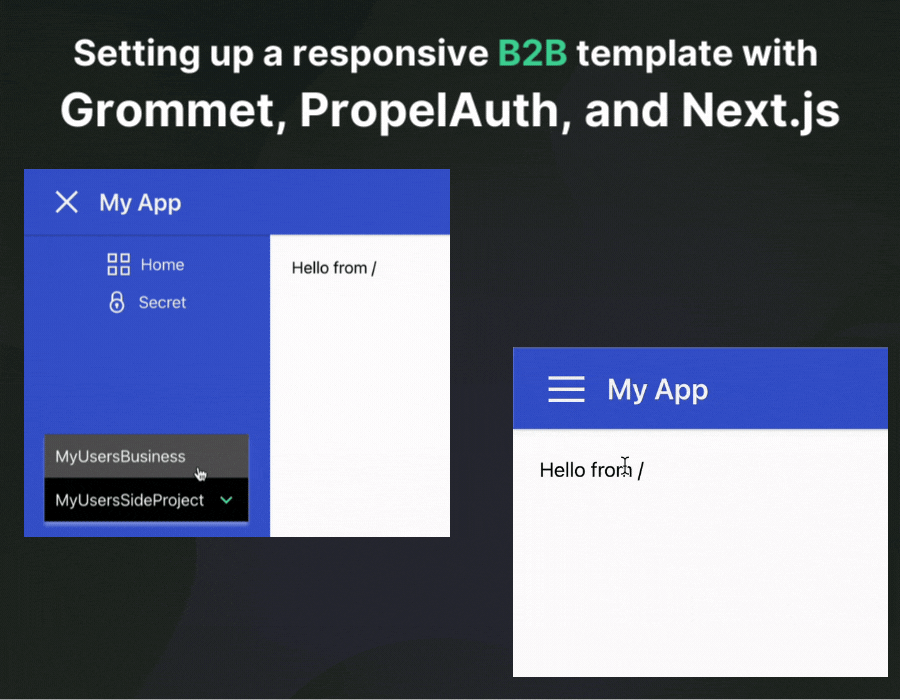Screen dimensions: 900x700
Task: Collapse the navigation sidebar using the X control
Action: (x=66, y=202)
